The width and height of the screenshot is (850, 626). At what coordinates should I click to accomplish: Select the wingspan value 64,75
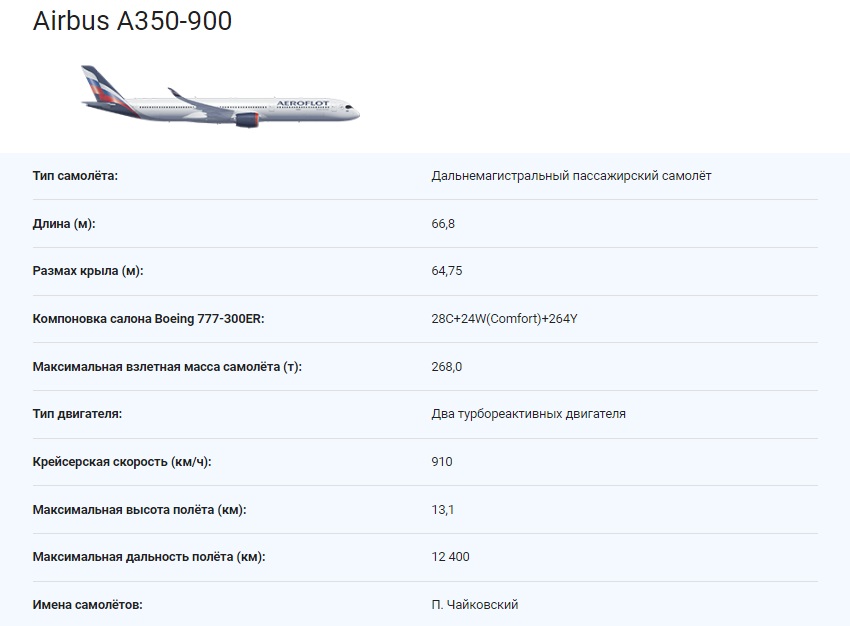[447, 270]
